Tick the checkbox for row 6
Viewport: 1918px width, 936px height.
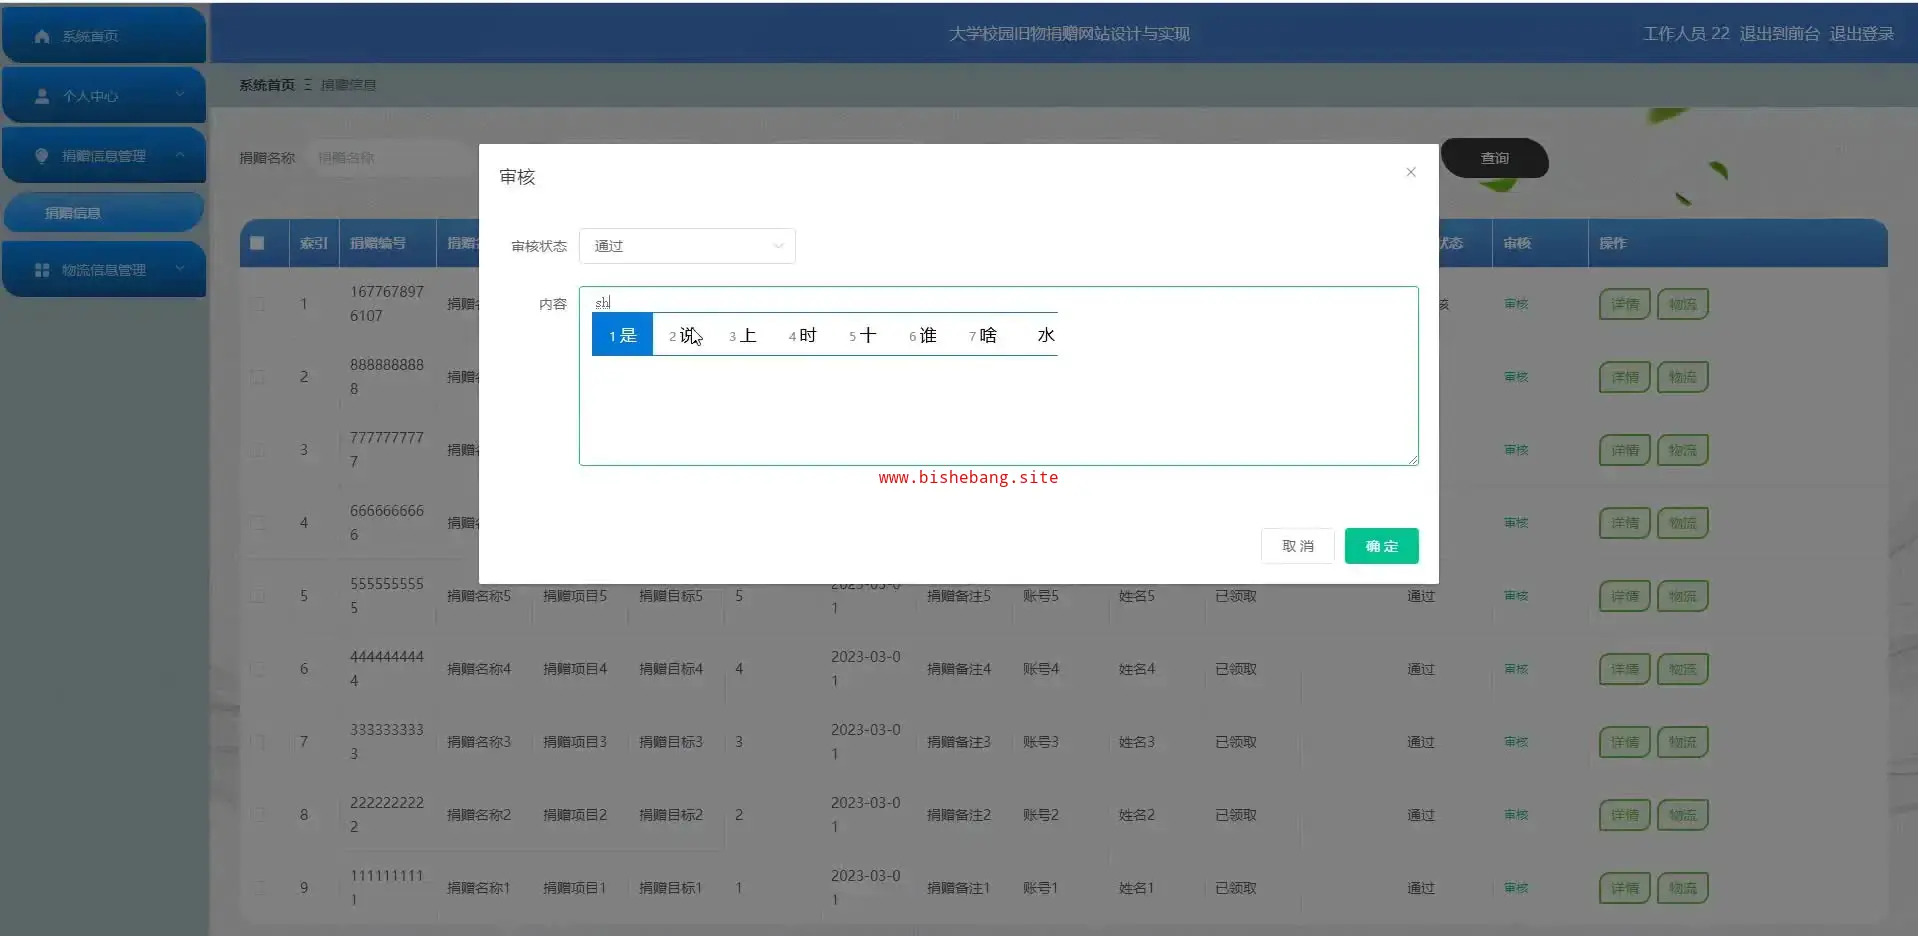tap(258, 669)
